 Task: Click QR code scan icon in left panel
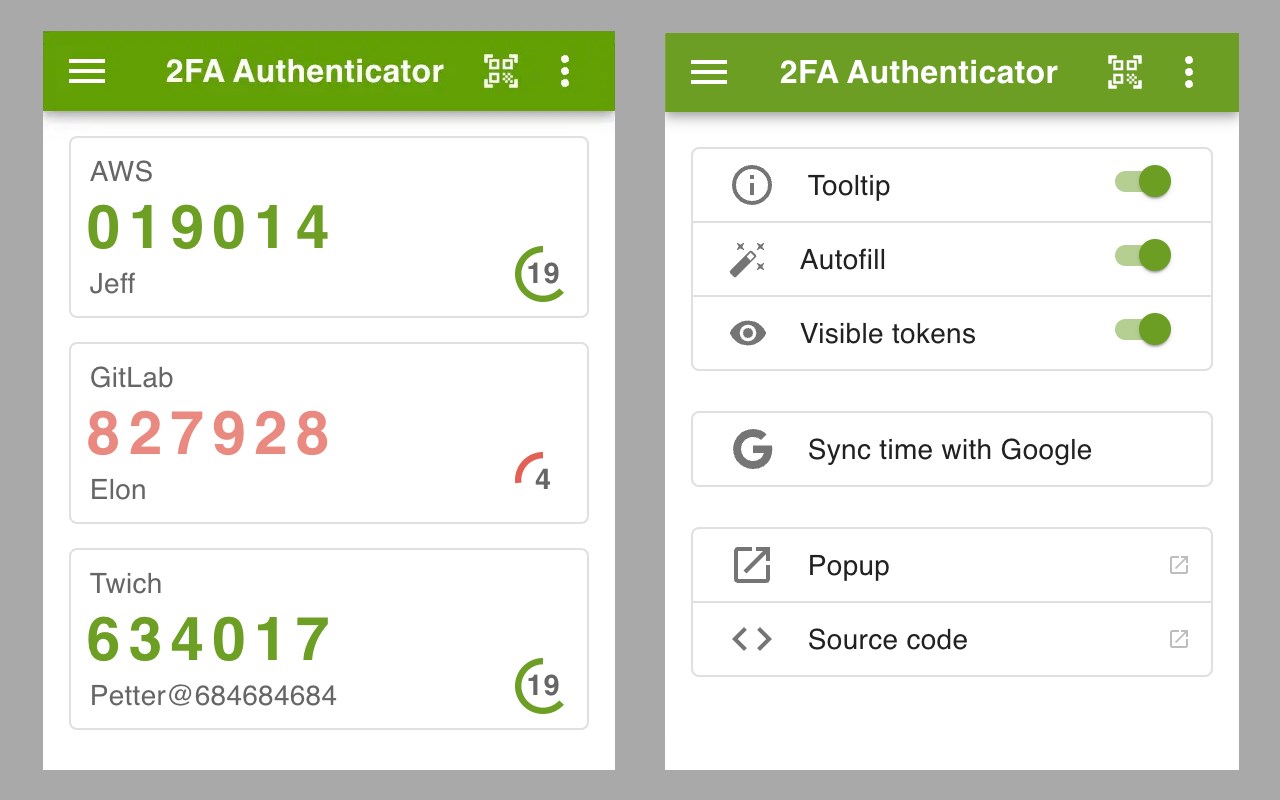click(501, 71)
